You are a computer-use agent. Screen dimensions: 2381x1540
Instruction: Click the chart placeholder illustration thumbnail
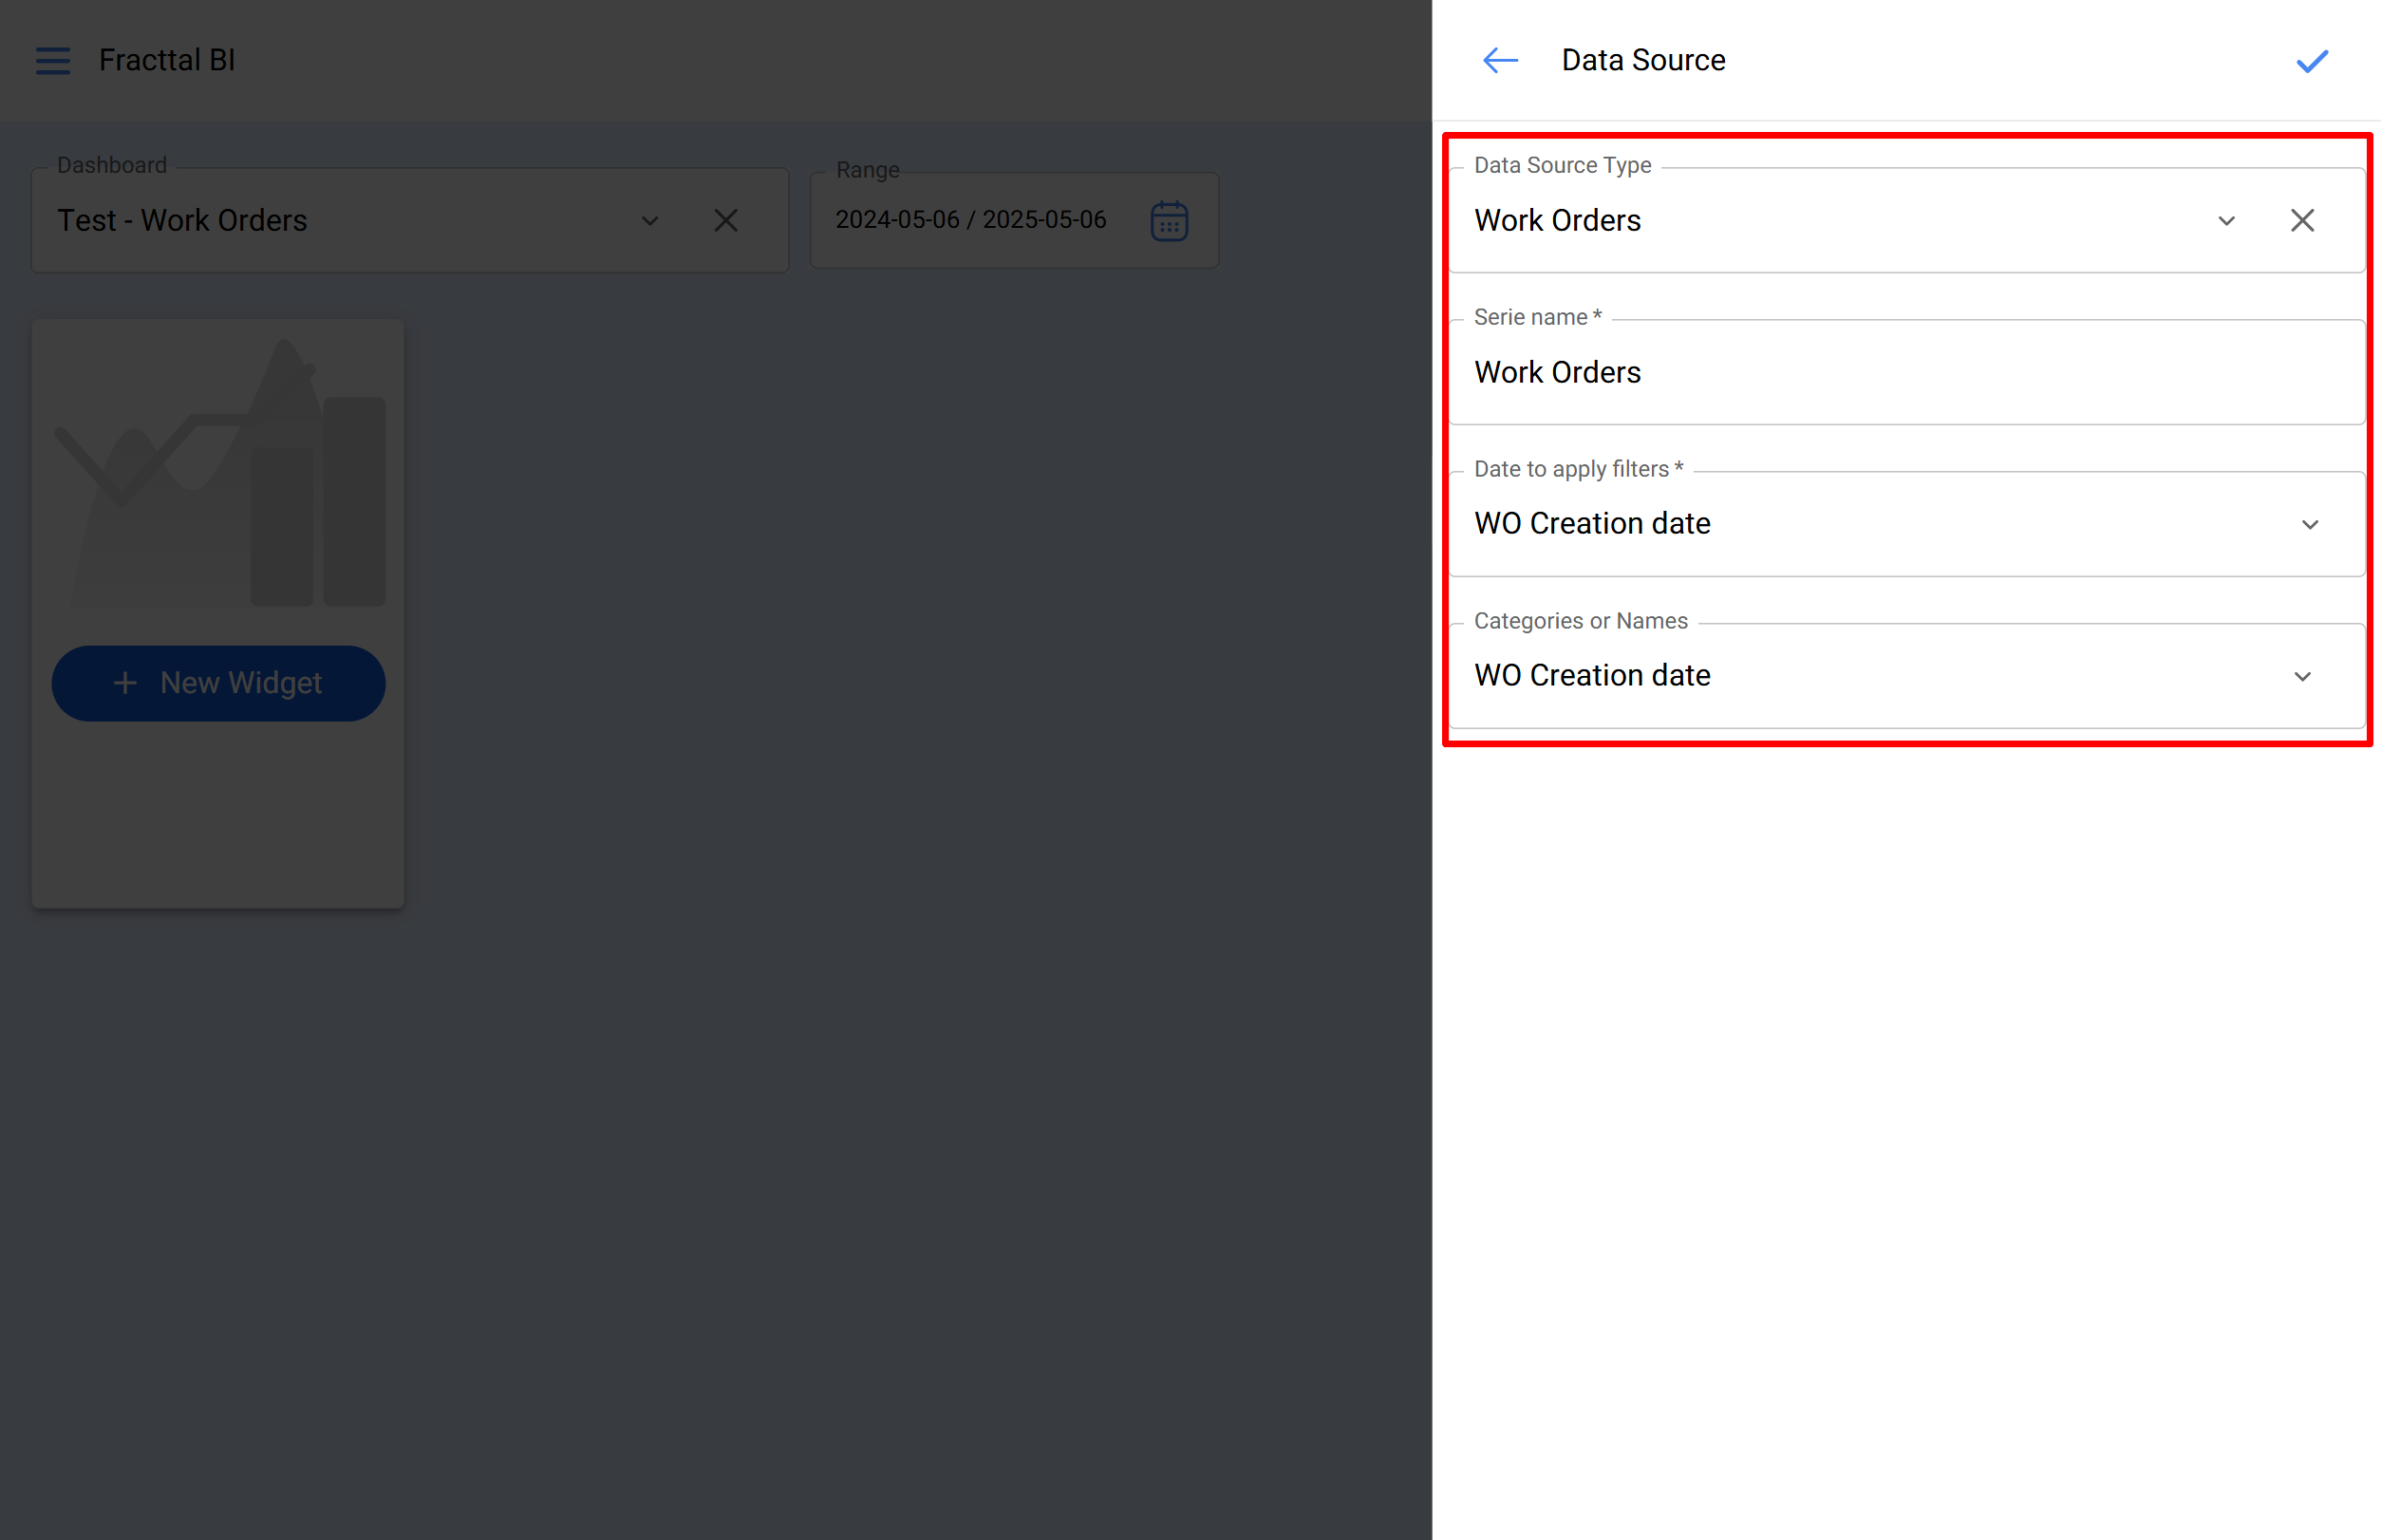click(x=218, y=470)
